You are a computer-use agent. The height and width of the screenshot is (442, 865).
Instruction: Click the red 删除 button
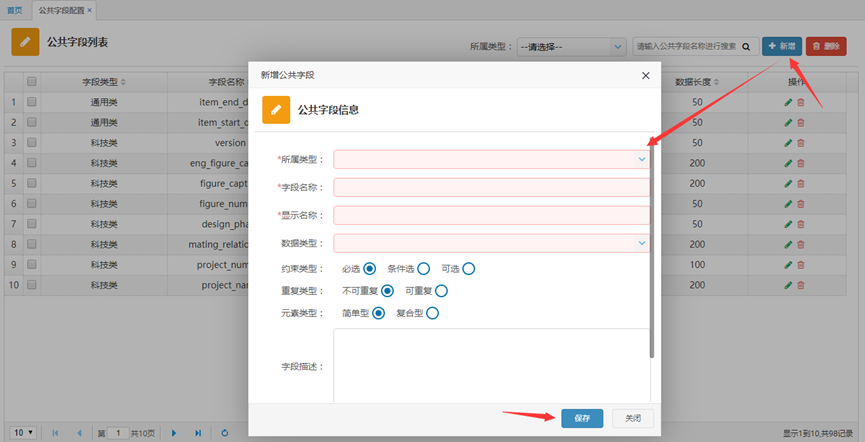coord(826,46)
